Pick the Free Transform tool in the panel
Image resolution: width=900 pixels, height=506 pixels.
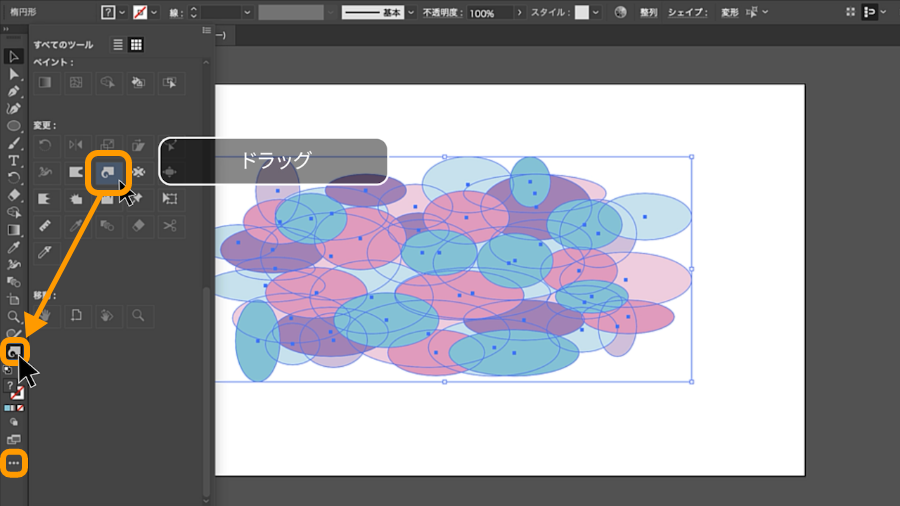pyautogui.click(x=170, y=199)
